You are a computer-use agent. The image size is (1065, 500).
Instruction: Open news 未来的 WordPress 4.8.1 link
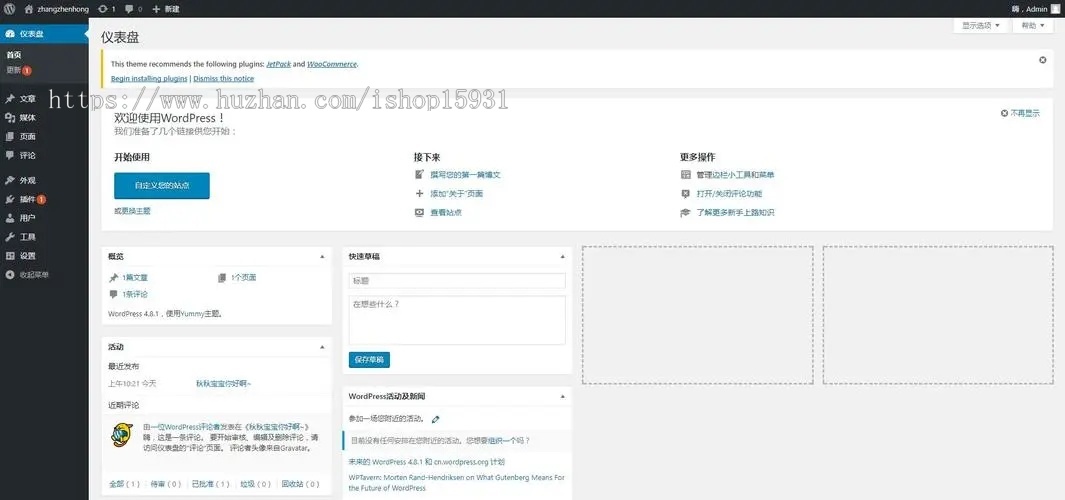427,461
